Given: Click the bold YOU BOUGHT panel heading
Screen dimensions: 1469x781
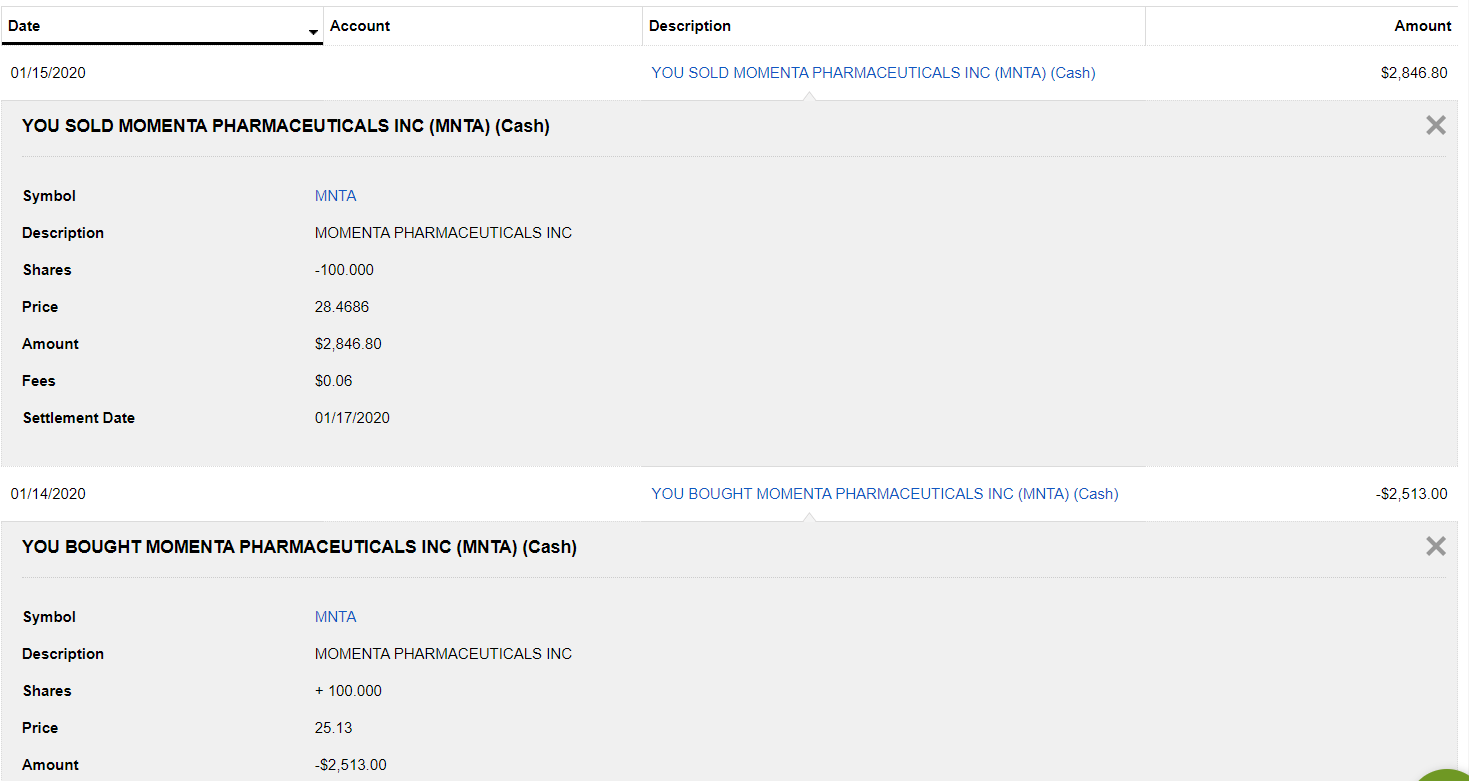Looking at the screenshot, I should point(299,547).
